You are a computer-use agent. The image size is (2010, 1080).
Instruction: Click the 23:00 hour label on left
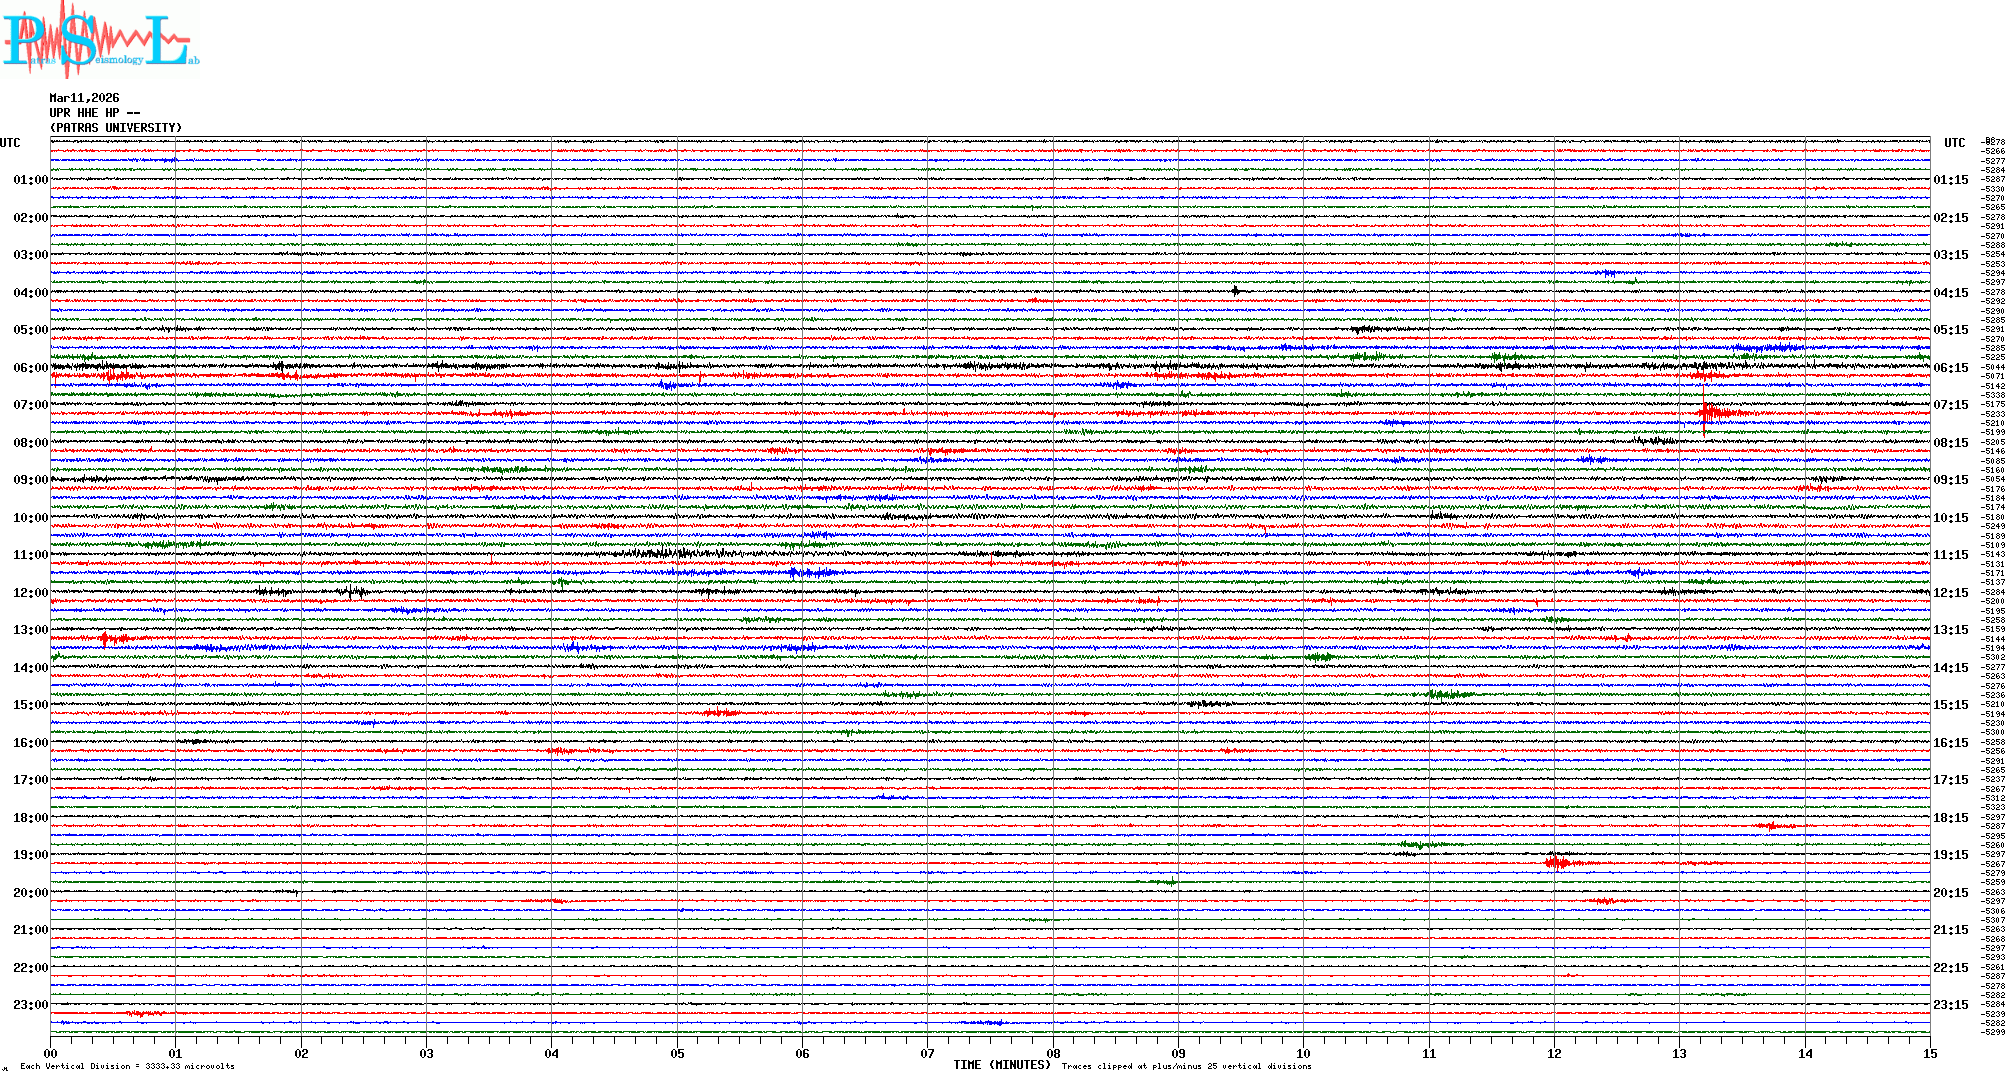[30, 1005]
